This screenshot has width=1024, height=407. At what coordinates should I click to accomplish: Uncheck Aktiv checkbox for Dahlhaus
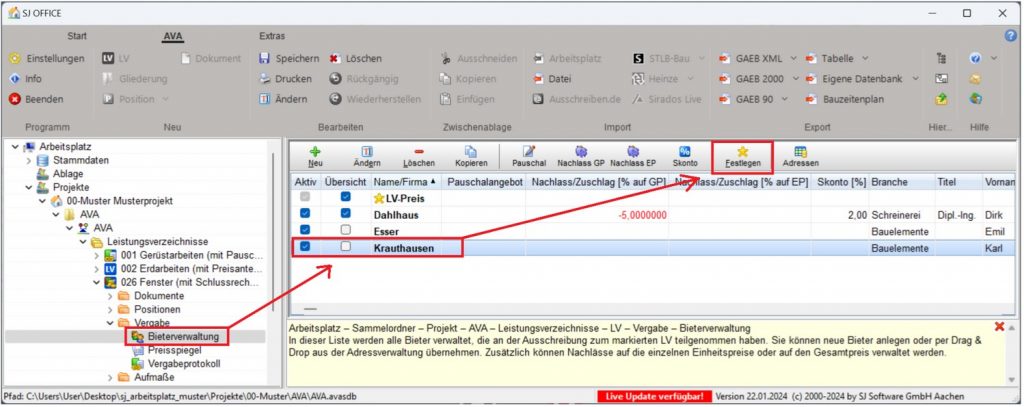pyautogui.click(x=305, y=213)
